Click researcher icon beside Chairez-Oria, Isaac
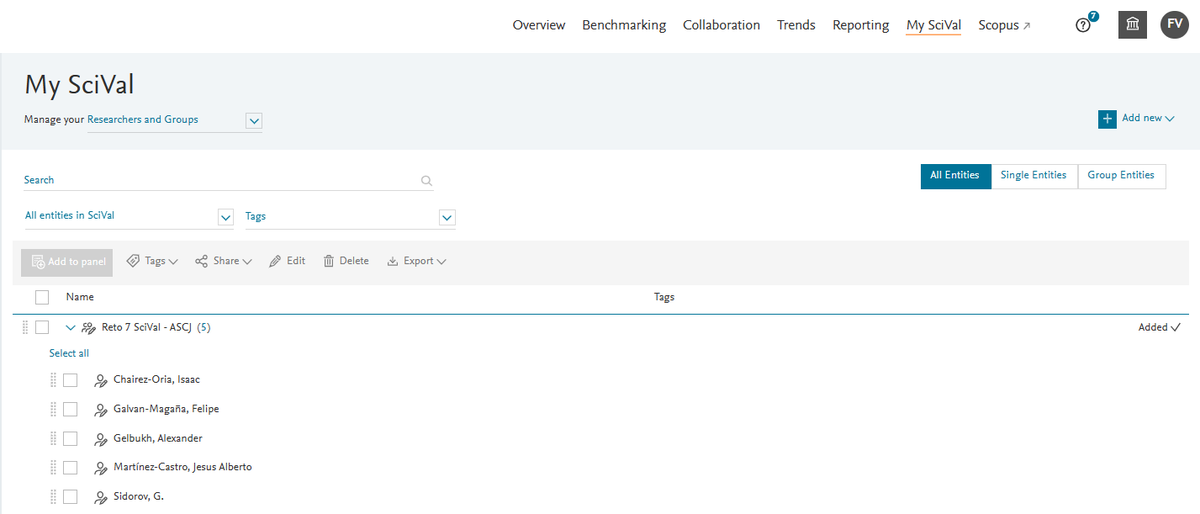Viewport: 1200px width, 514px height. click(x=100, y=380)
